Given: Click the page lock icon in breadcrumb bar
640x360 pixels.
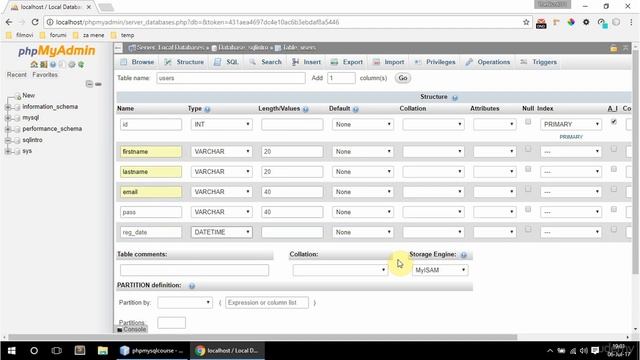Looking at the screenshot, I should click(613, 48).
